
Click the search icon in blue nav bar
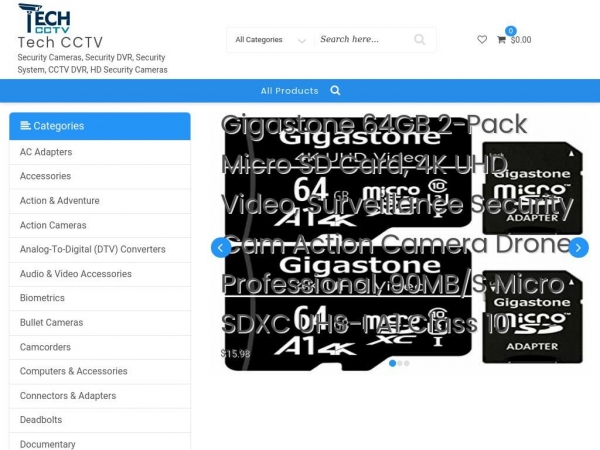(335, 91)
